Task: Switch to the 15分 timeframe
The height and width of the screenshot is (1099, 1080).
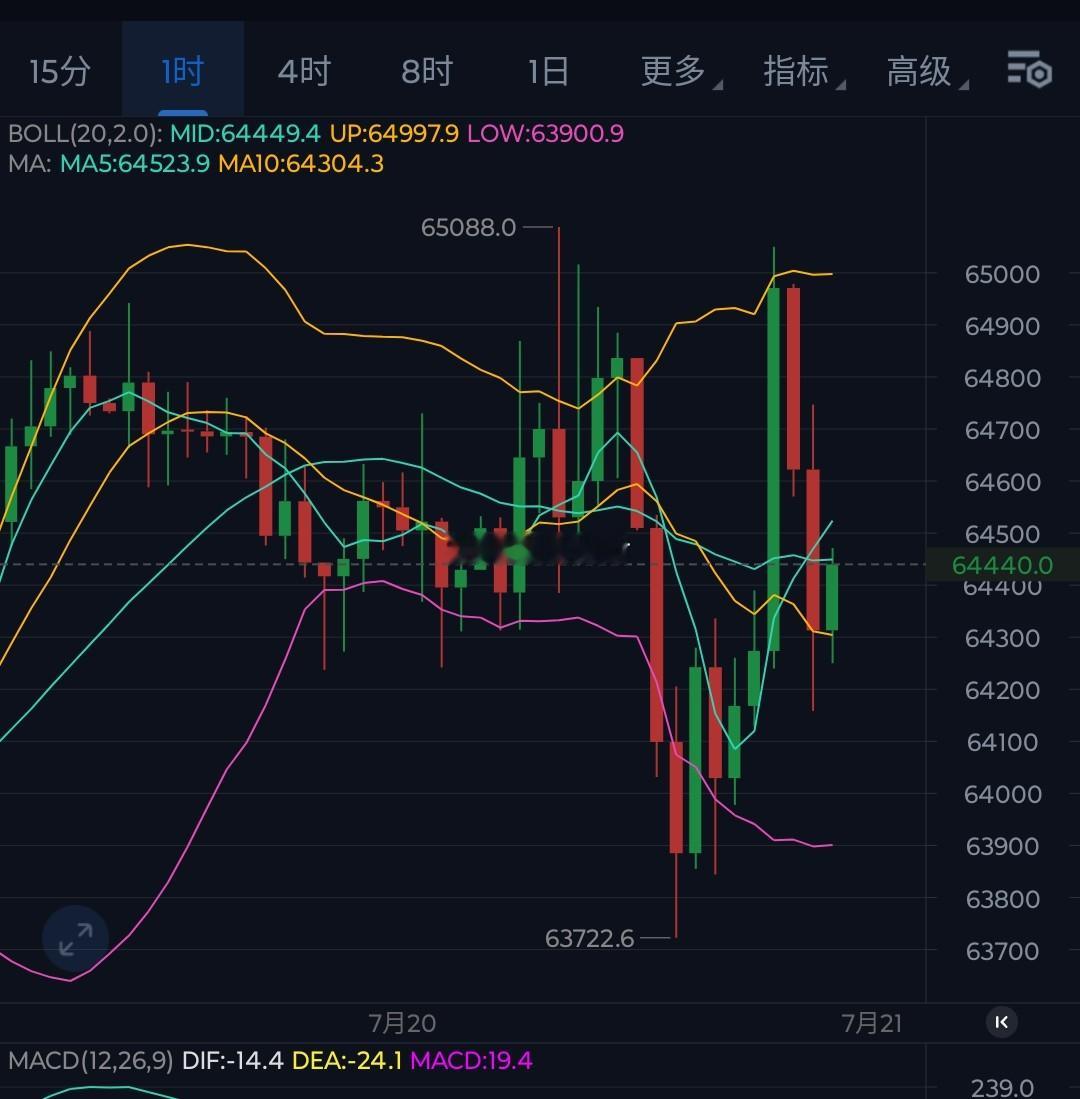Action: click(x=60, y=71)
